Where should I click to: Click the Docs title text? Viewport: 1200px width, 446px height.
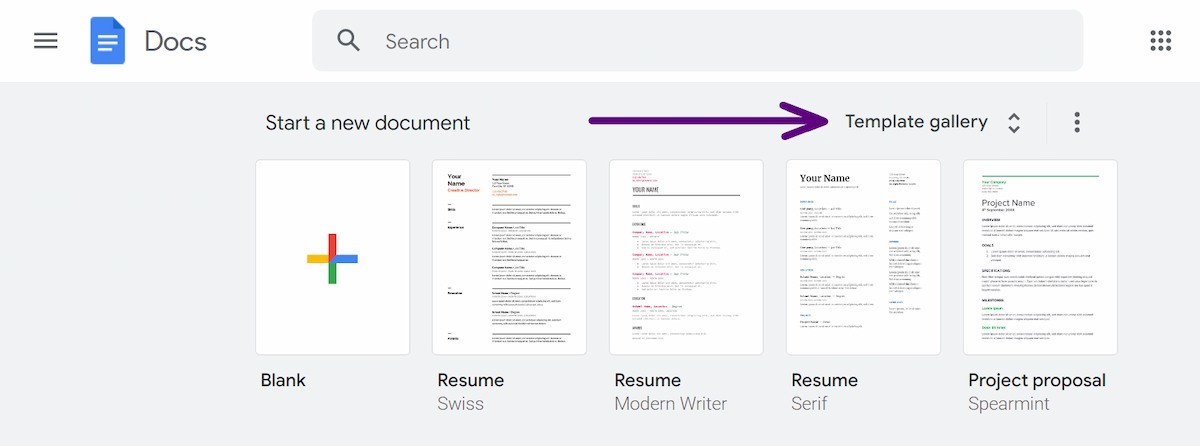click(176, 41)
